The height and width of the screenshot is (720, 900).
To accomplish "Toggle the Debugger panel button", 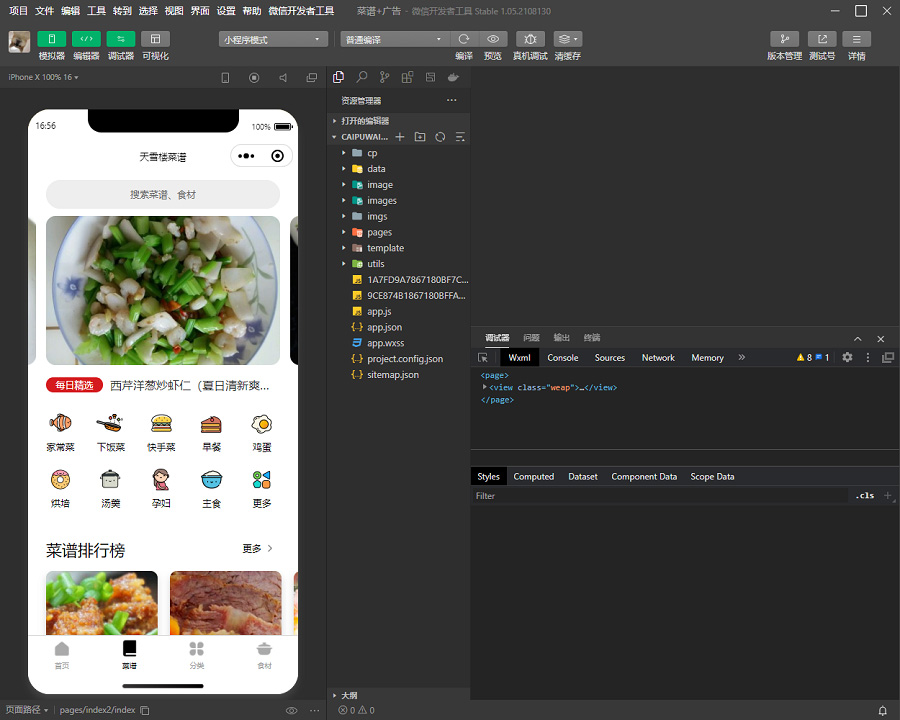I will 120,39.
